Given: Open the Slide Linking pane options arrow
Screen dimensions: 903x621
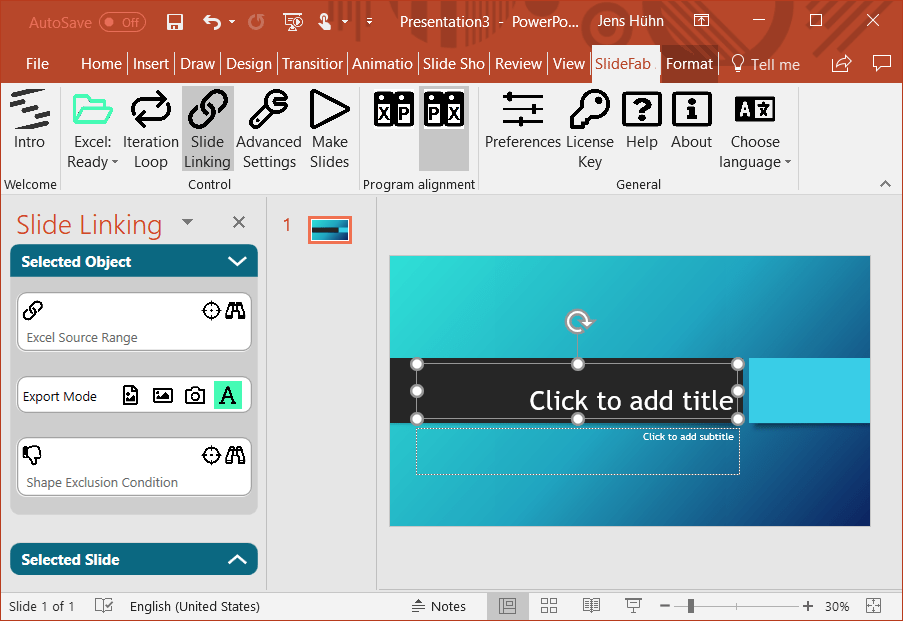Looking at the screenshot, I should (187, 222).
